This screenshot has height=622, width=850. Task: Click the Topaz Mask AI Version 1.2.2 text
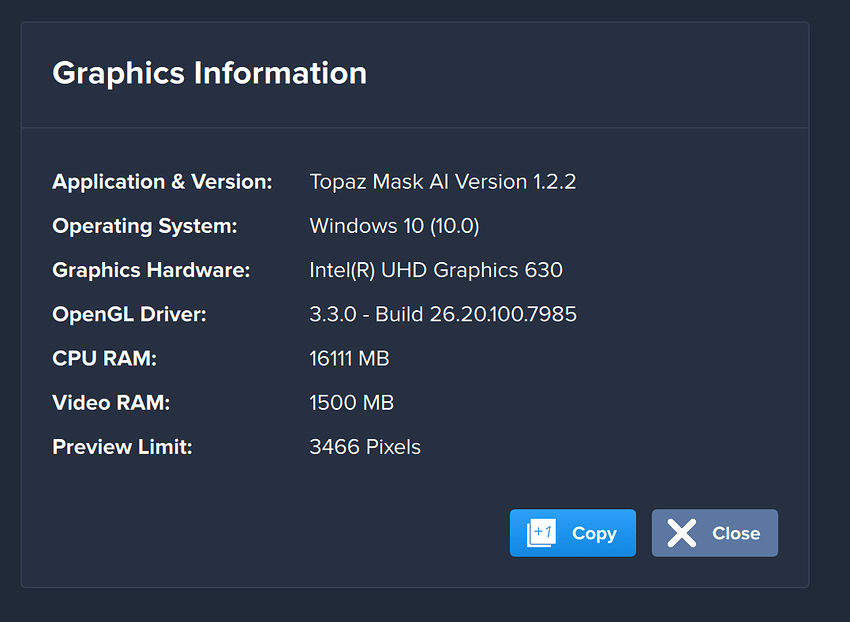[443, 182]
